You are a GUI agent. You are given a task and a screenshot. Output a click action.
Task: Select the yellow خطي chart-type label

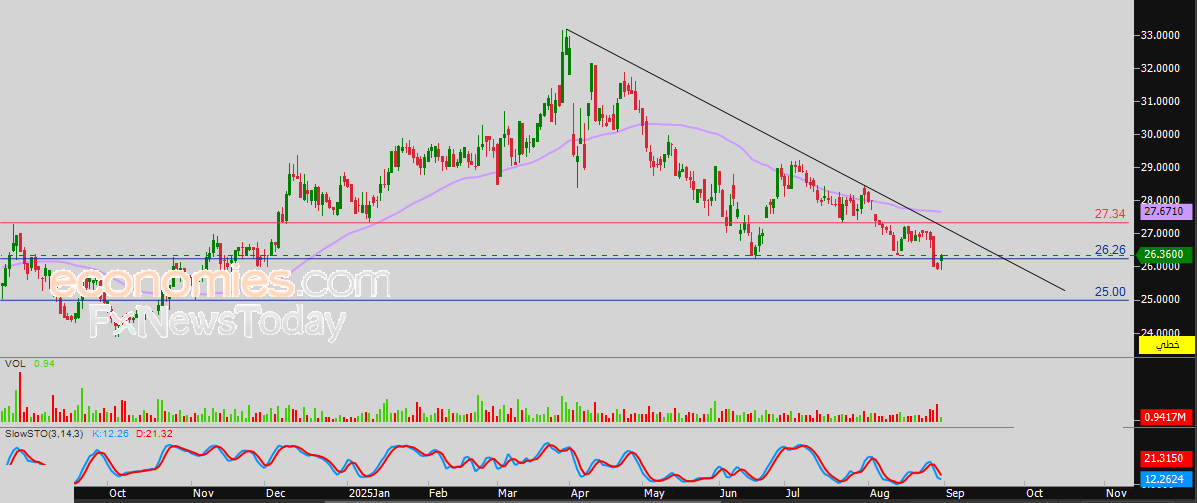(x=1165, y=345)
